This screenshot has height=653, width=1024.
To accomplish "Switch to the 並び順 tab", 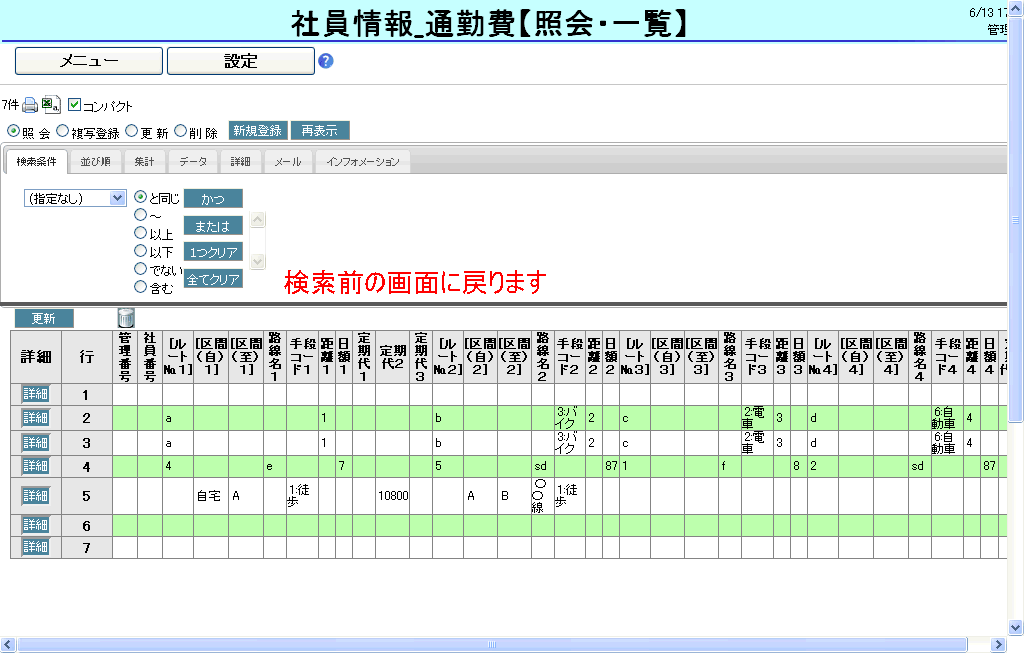I will point(96,162).
